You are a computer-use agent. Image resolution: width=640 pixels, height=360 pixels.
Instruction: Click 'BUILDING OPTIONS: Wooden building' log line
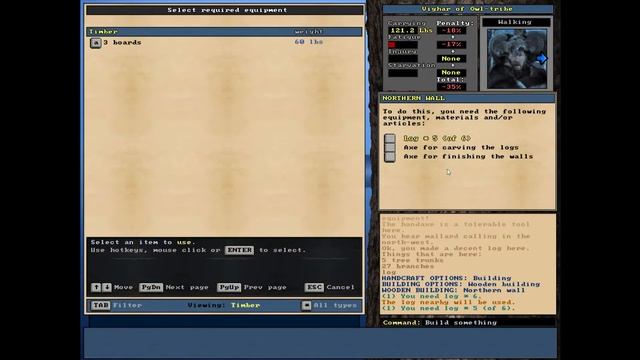(x=461, y=284)
